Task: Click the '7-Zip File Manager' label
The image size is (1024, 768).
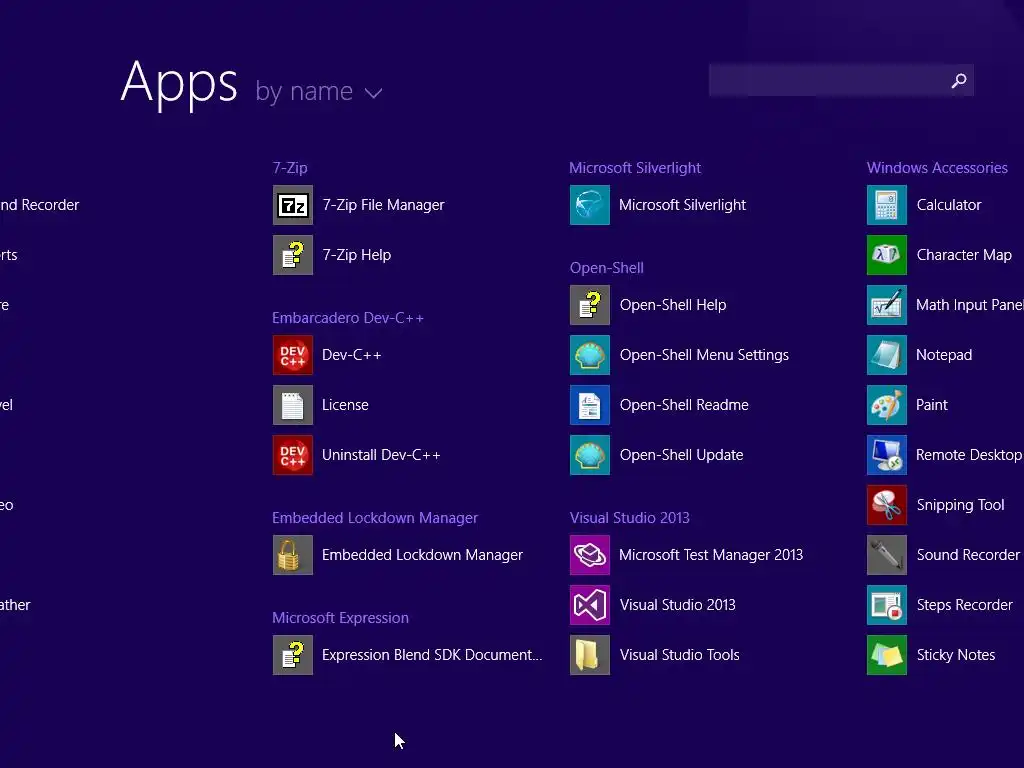Action: 383,205
